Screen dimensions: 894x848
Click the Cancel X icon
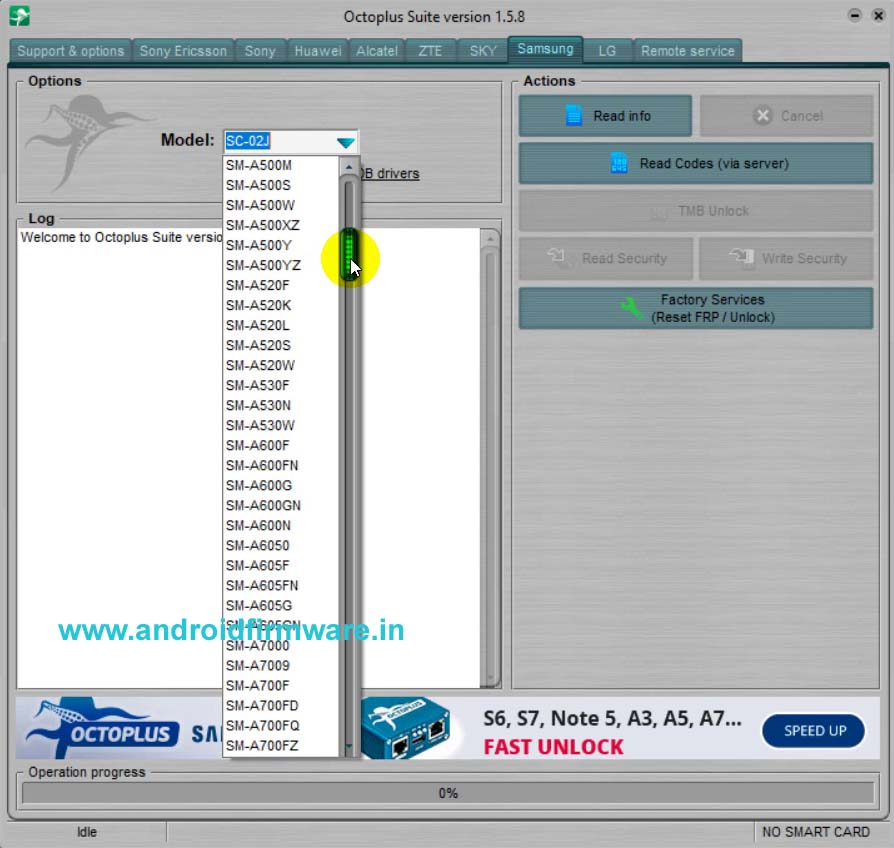point(762,116)
